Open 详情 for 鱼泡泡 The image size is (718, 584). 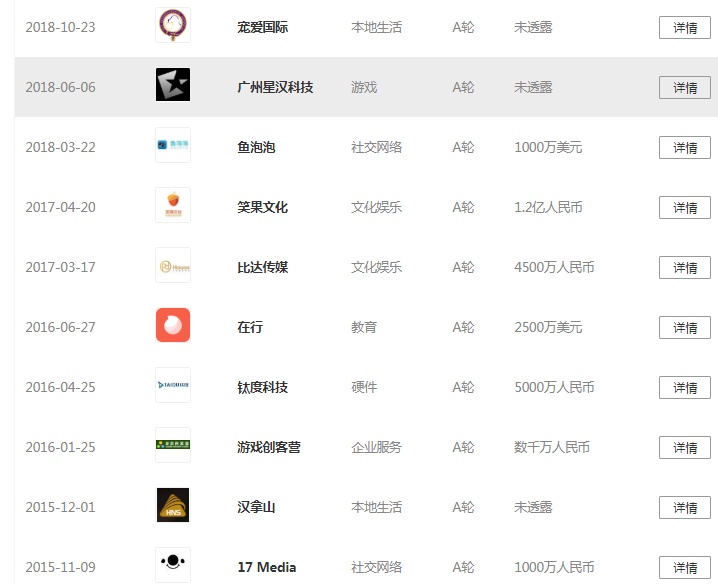tap(685, 147)
